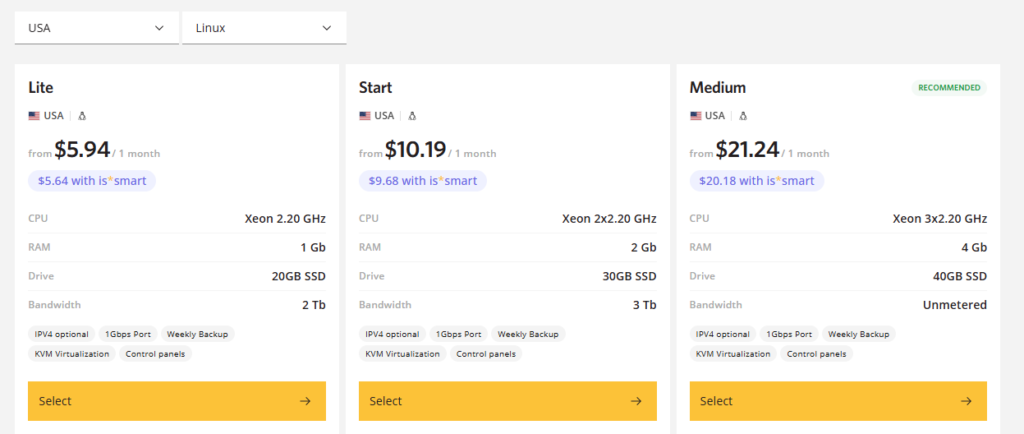
Task: Click IPV4 optional tag on Start plan
Action: pyautogui.click(x=392, y=334)
